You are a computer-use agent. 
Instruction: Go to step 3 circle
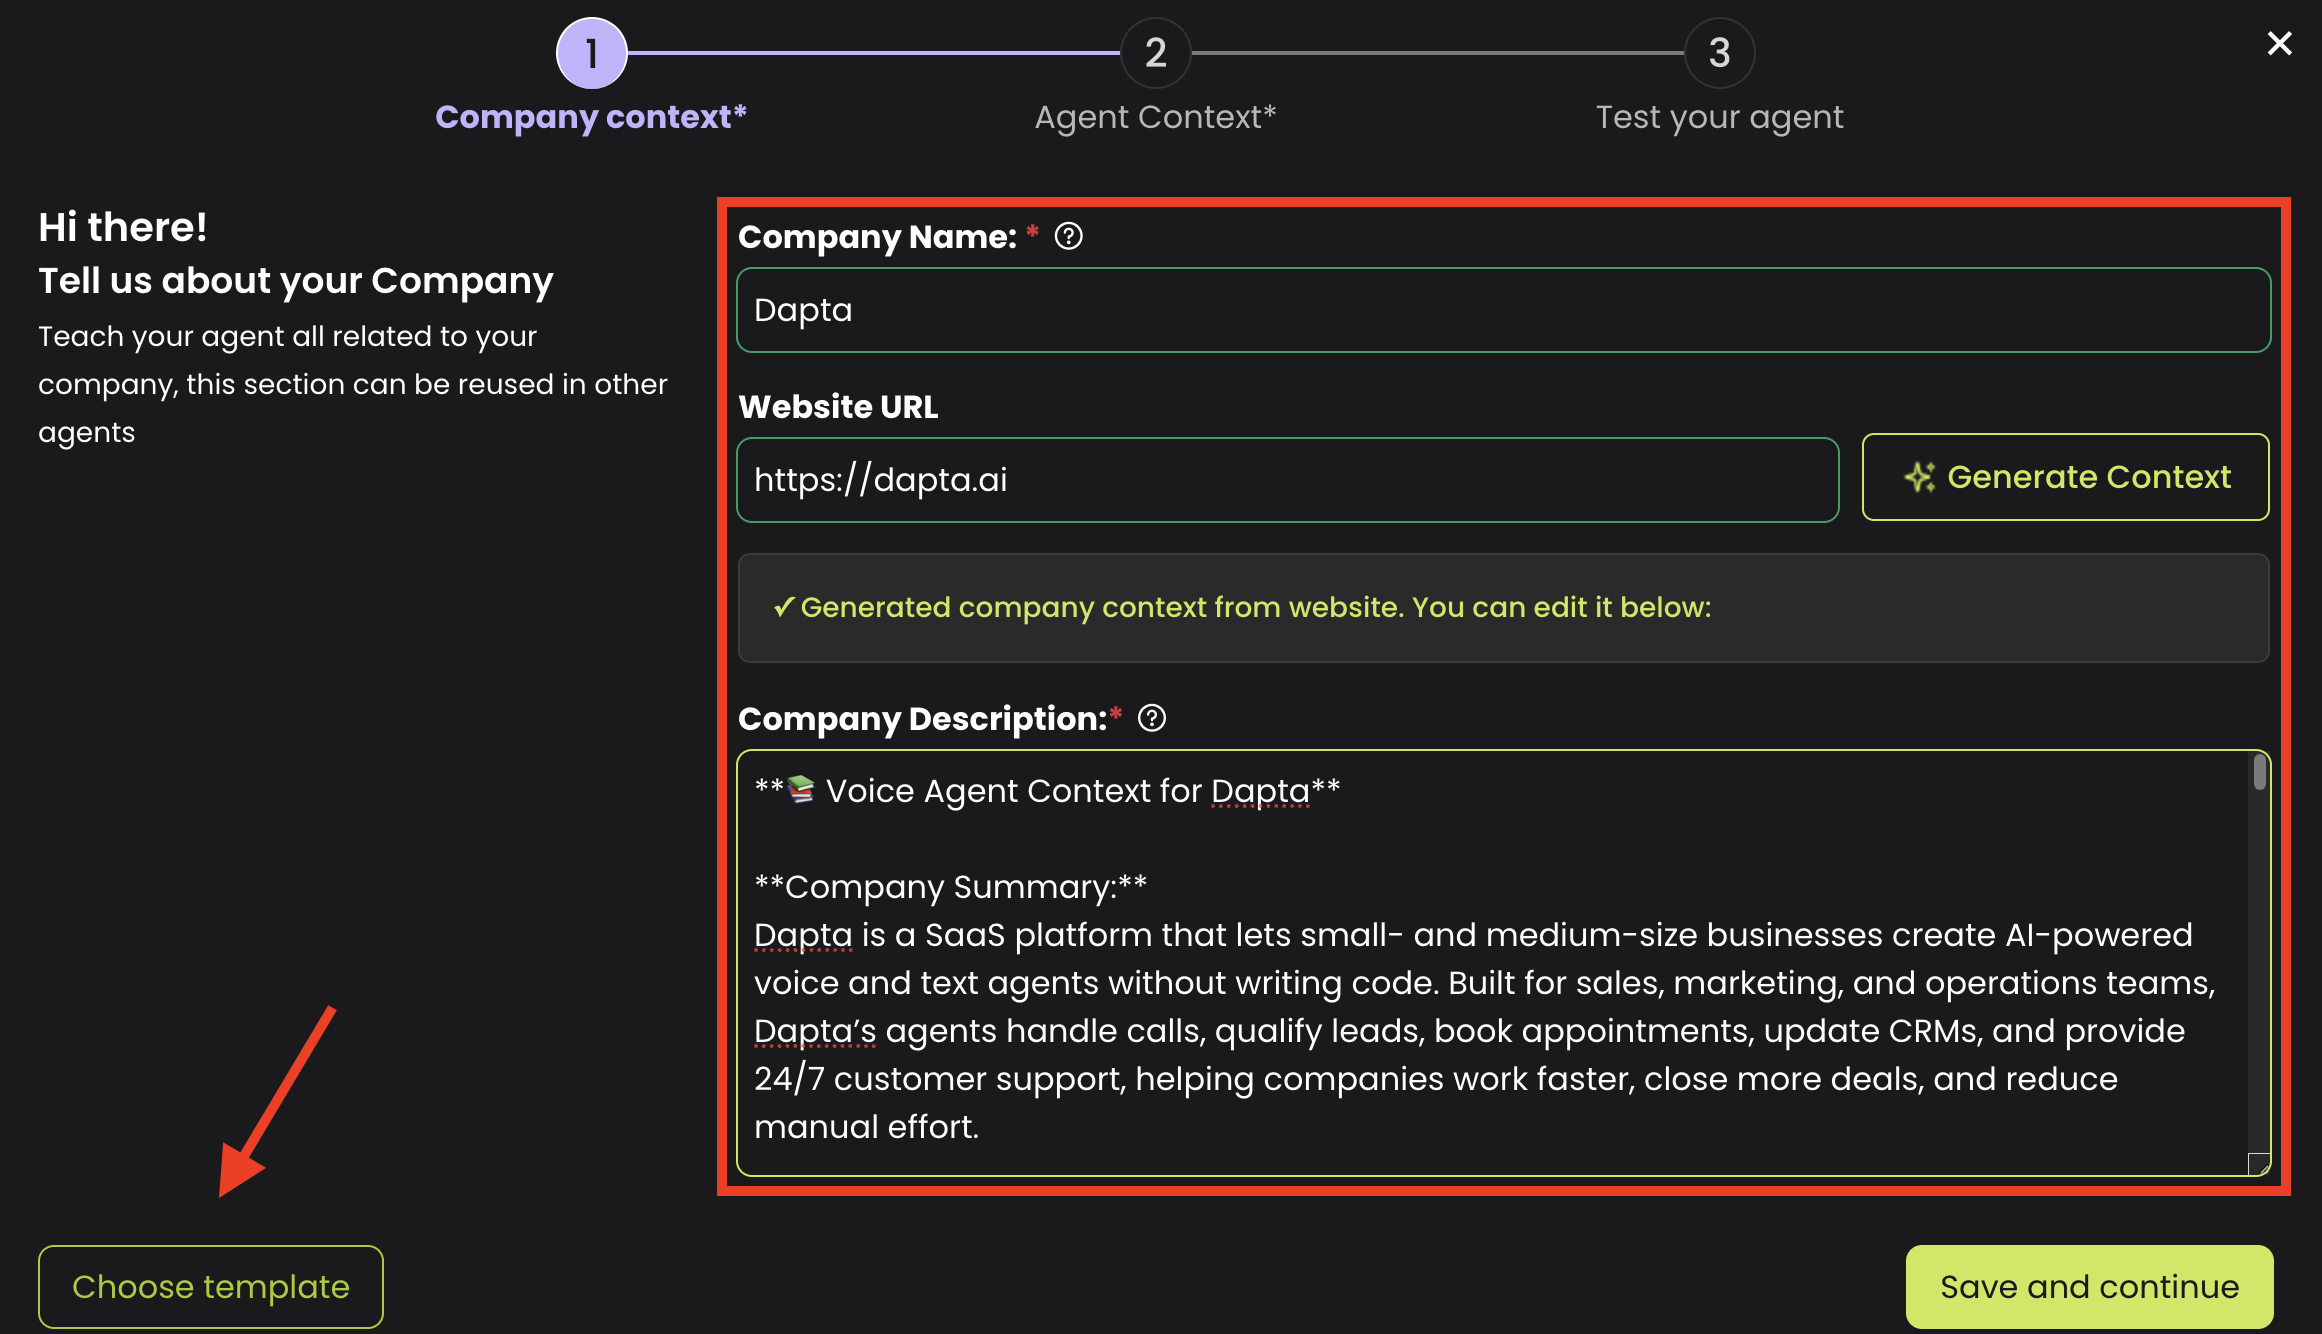click(x=1719, y=53)
